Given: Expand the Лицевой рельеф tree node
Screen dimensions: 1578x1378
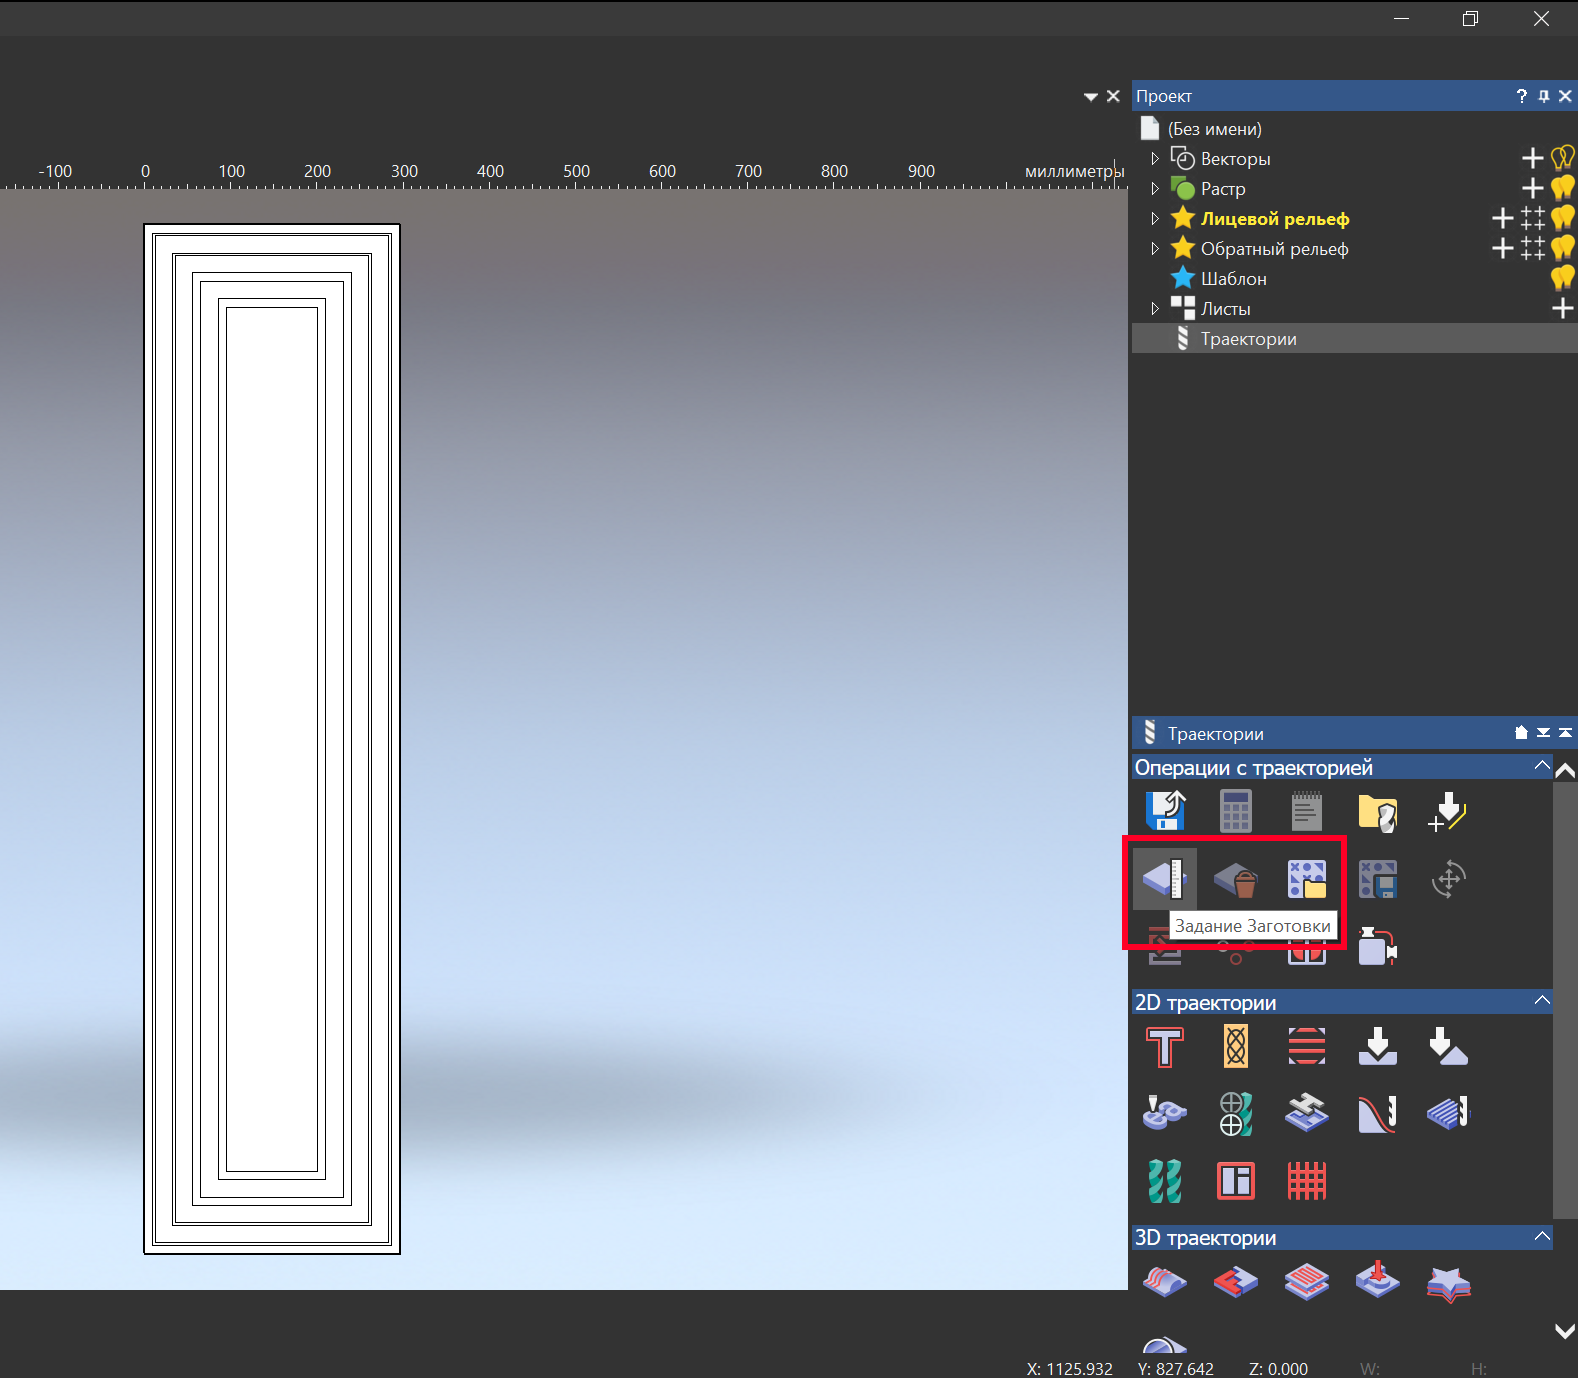Looking at the screenshot, I should pos(1155,219).
